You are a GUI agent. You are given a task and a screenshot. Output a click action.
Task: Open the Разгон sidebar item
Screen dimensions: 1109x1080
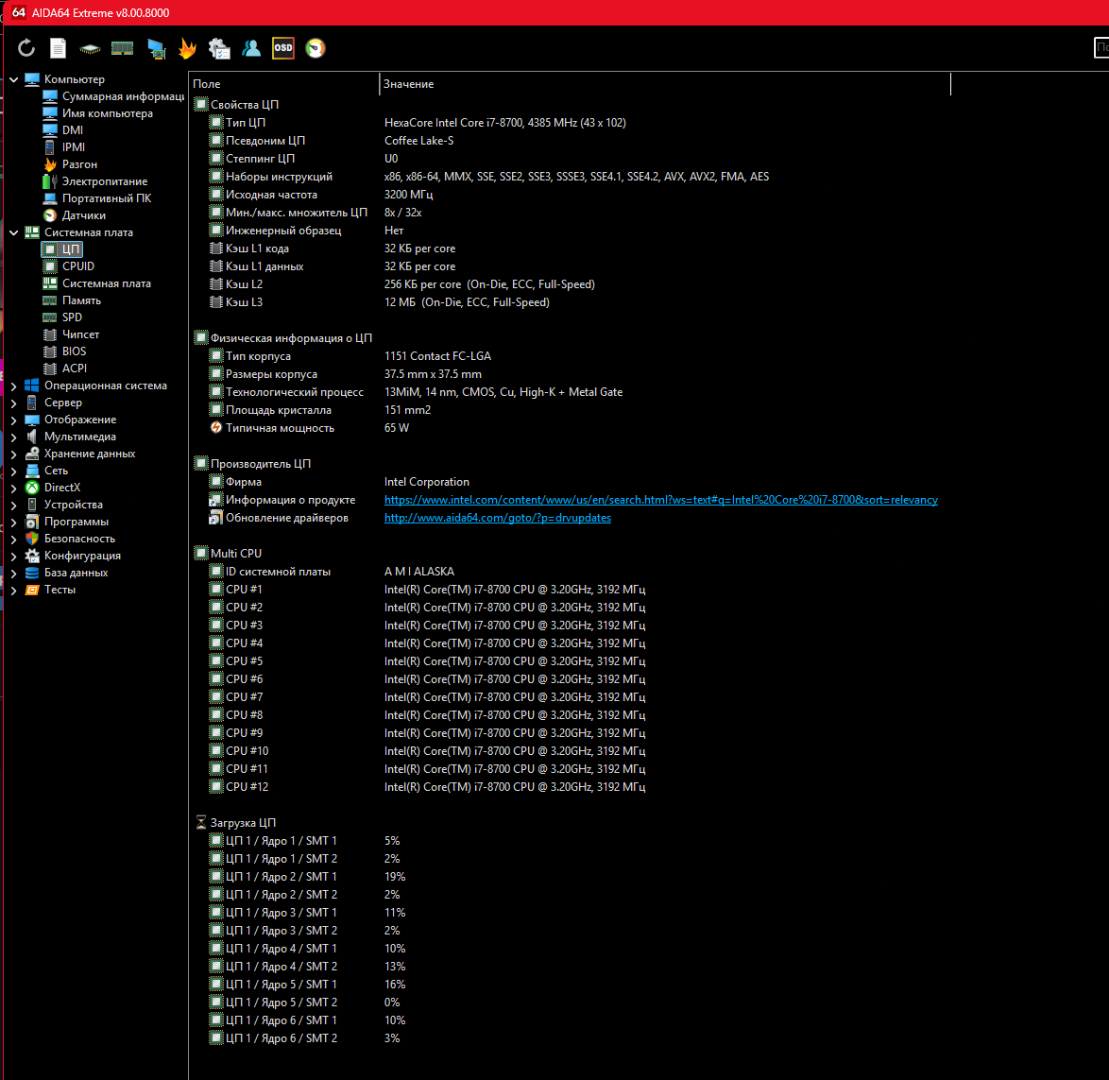point(79,165)
